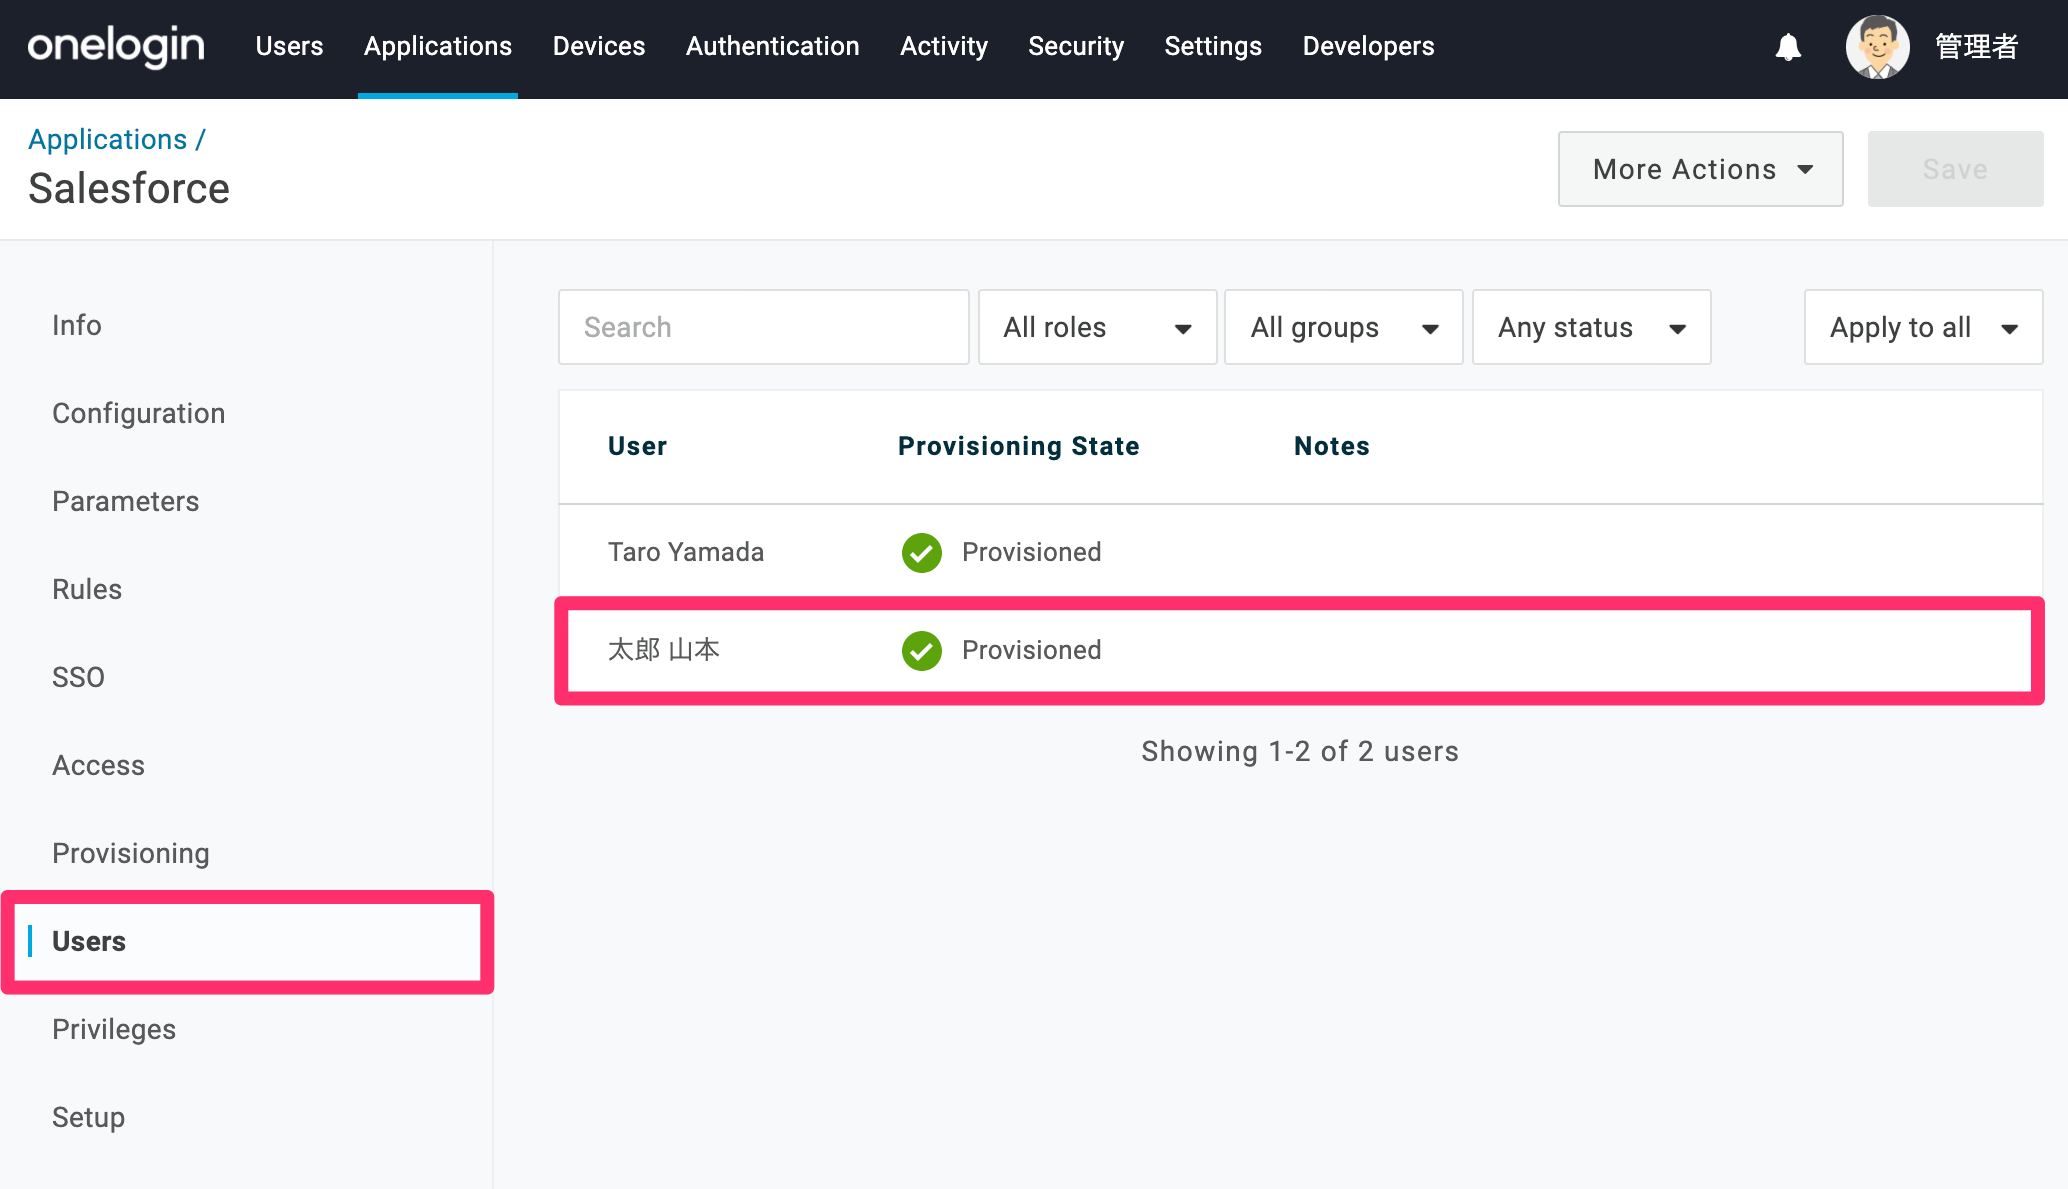Click the Provisioning State column header
Screen dimensions: 2068x1189
[1018, 446]
